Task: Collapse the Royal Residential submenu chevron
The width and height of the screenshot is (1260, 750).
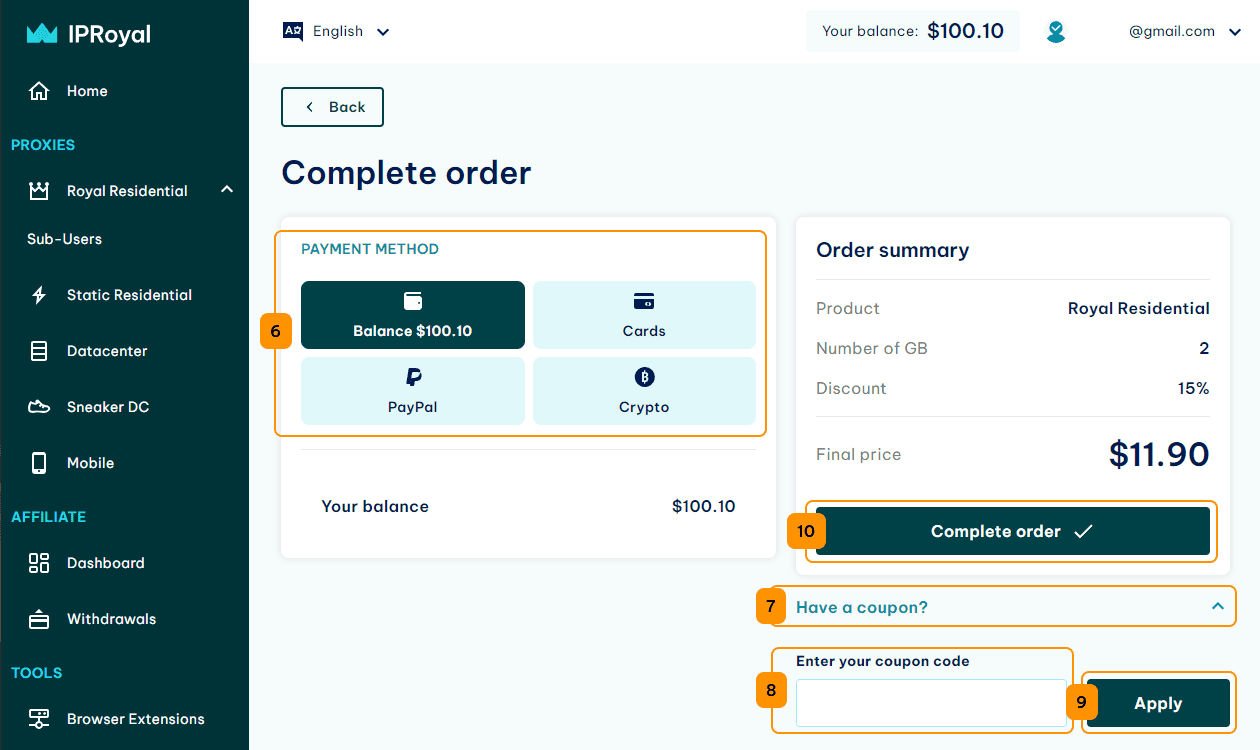Action: (x=227, y=189)
